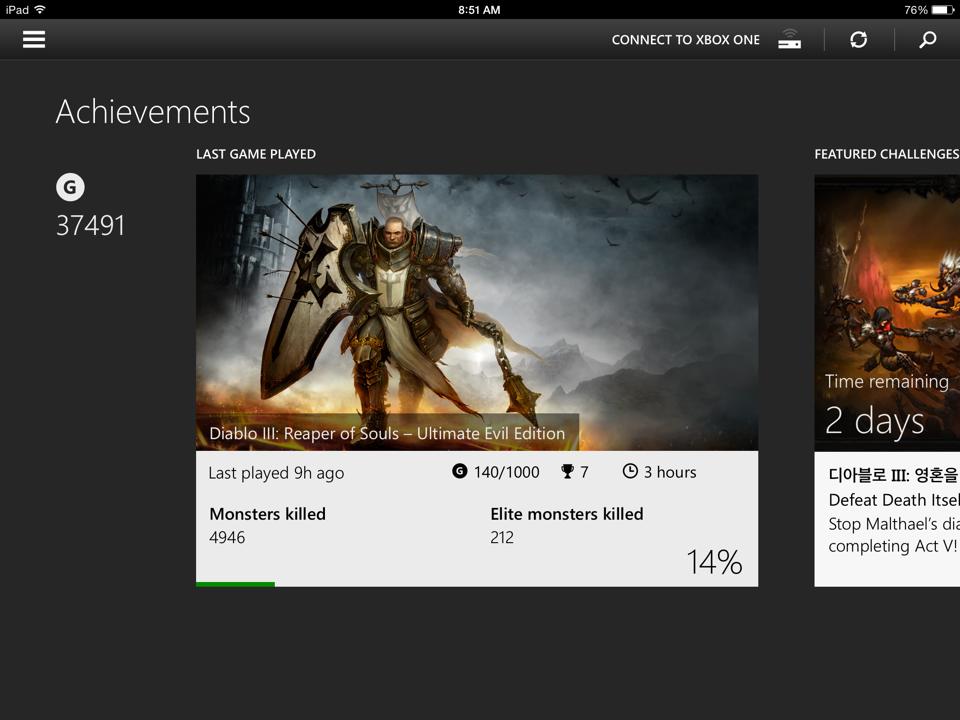The width and height of the screenshot is (960, 720).
Task: Click the Connect to Xbox One label
Action: click(x=685, y=40)
